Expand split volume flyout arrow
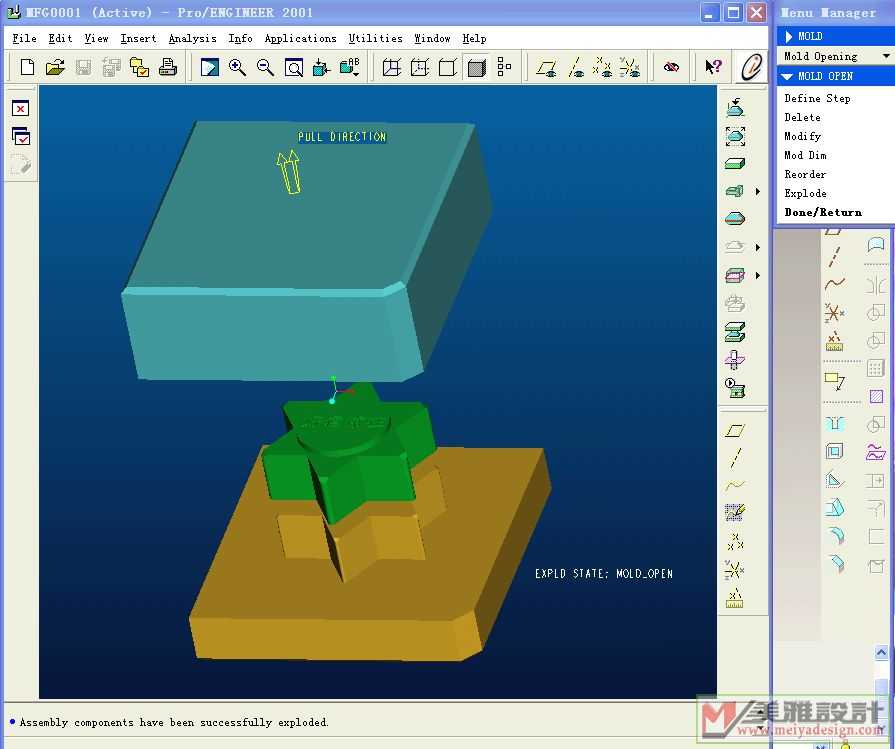This screenshot has height=749, width=895. coord(757,275)
